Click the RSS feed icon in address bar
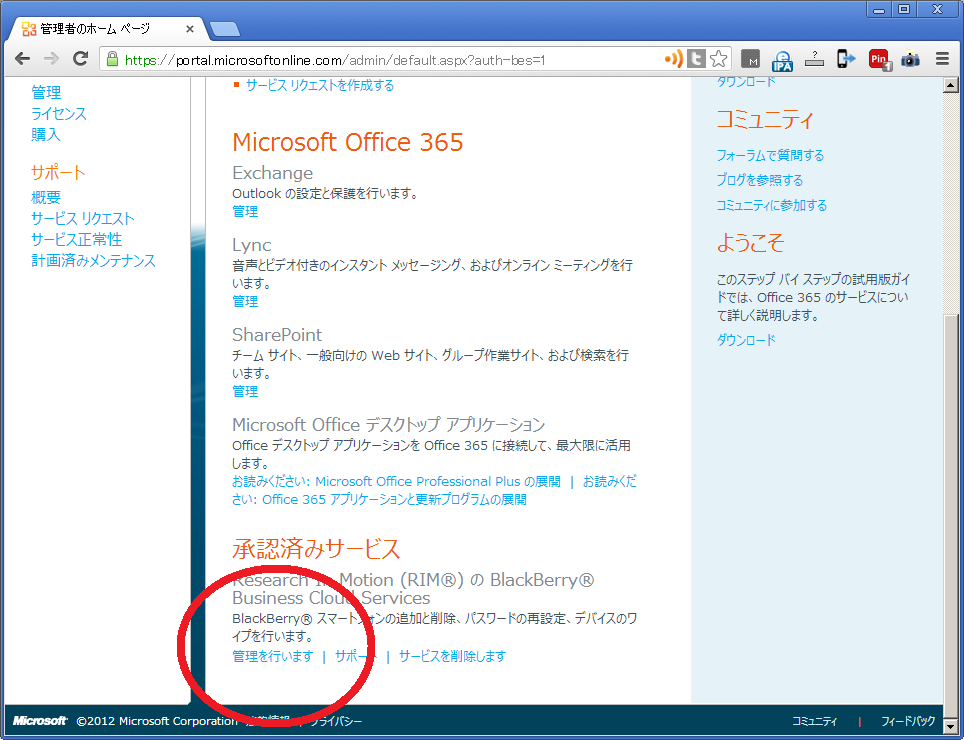Viewport: 964px width, 740px height. tap(674, 59)
